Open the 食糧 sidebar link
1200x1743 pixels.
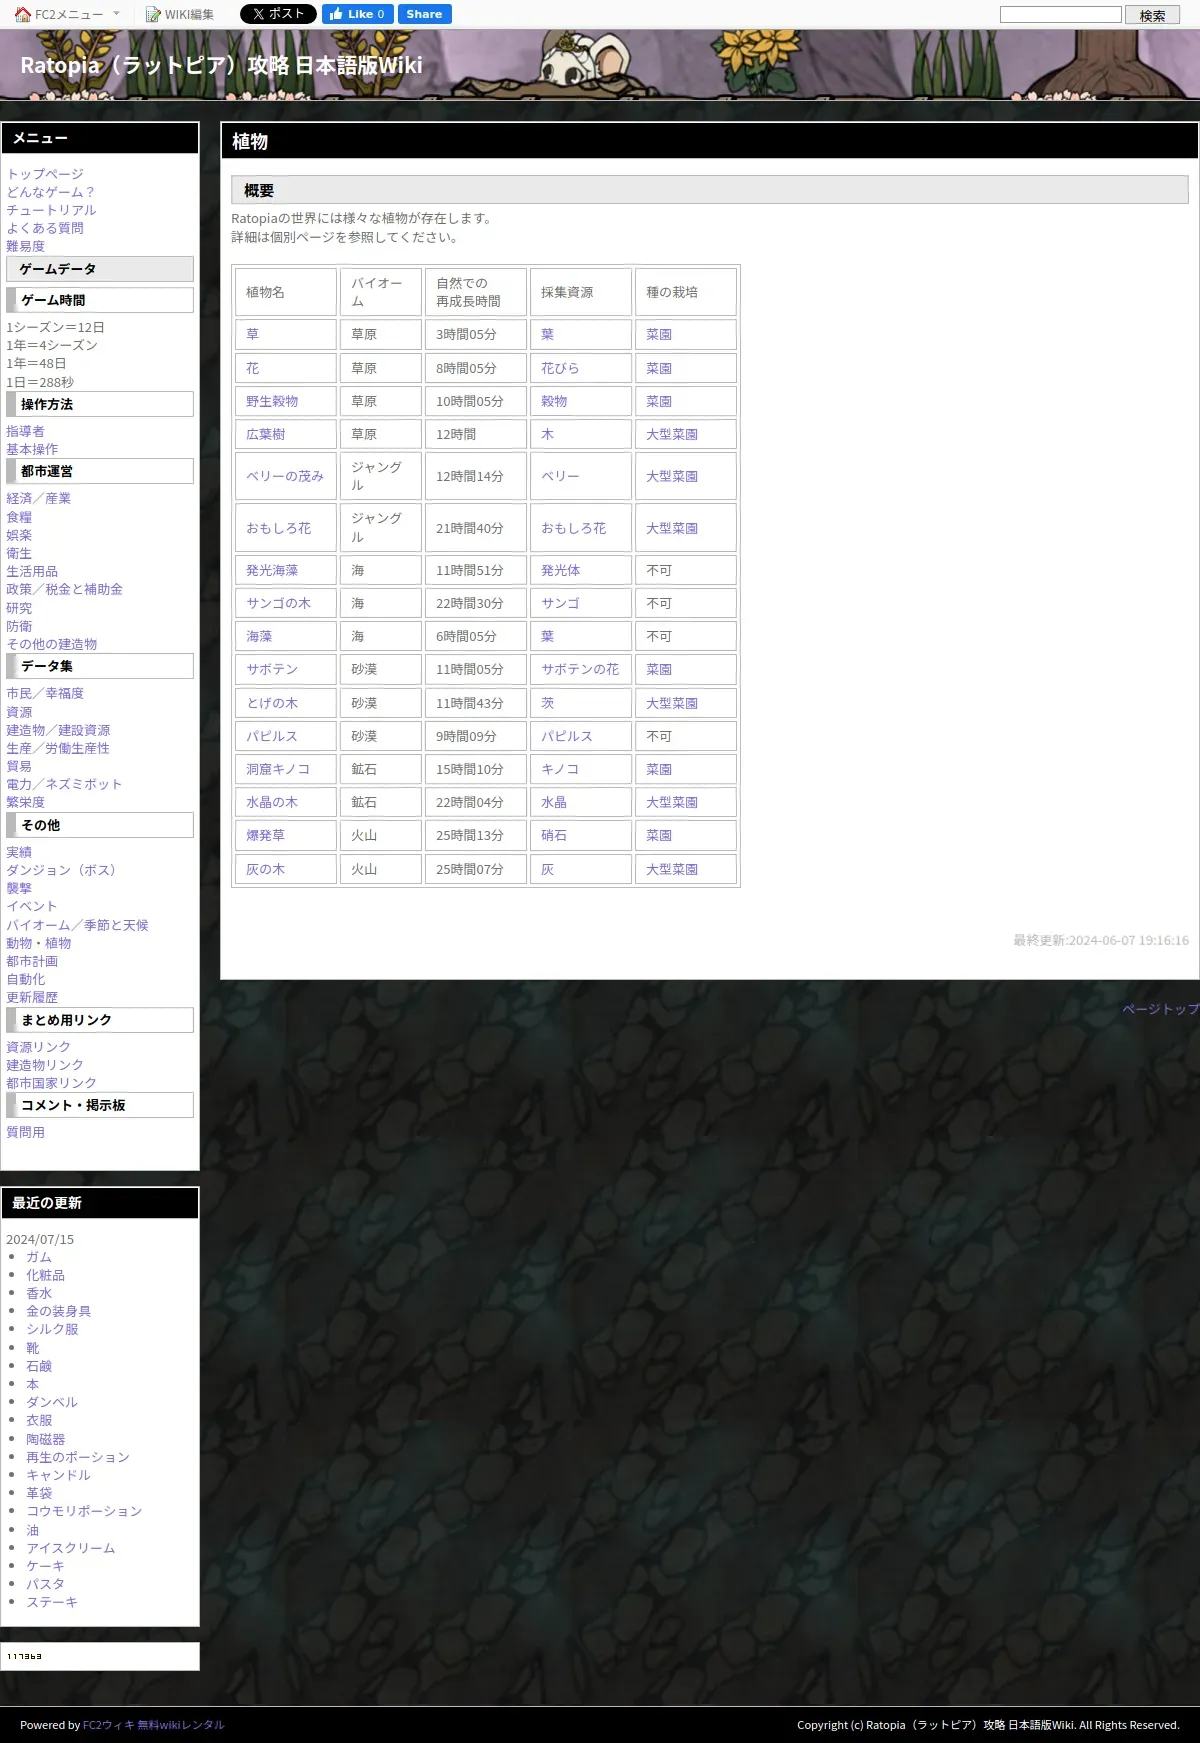click(x=19, y=517)
